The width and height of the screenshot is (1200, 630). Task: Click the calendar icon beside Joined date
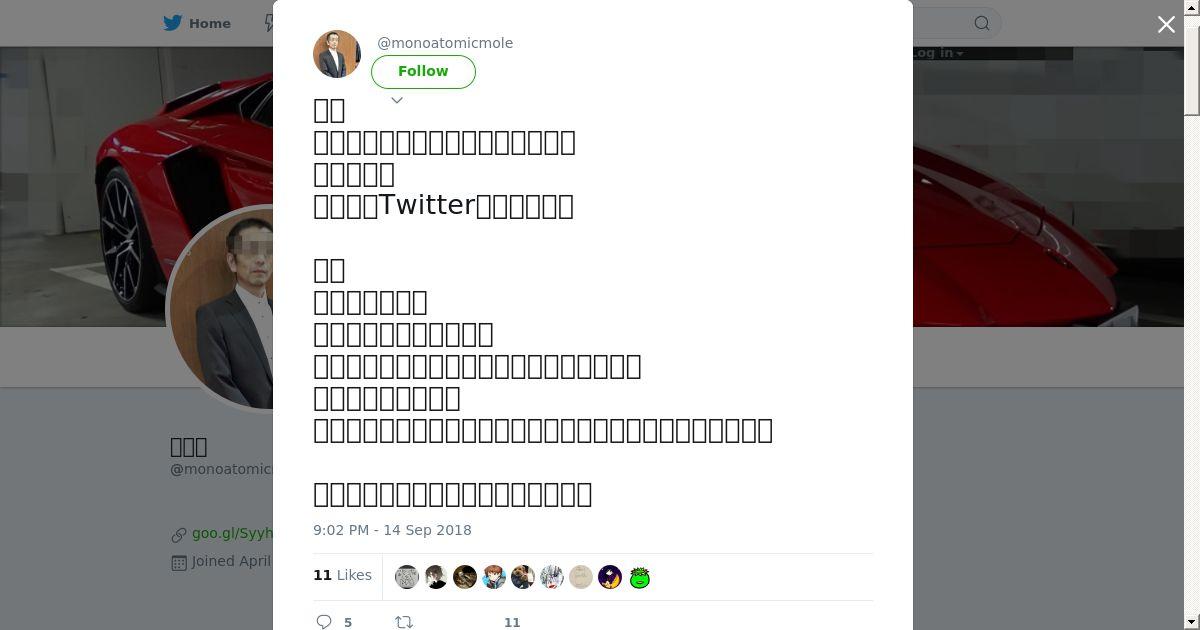pos(179,562)
